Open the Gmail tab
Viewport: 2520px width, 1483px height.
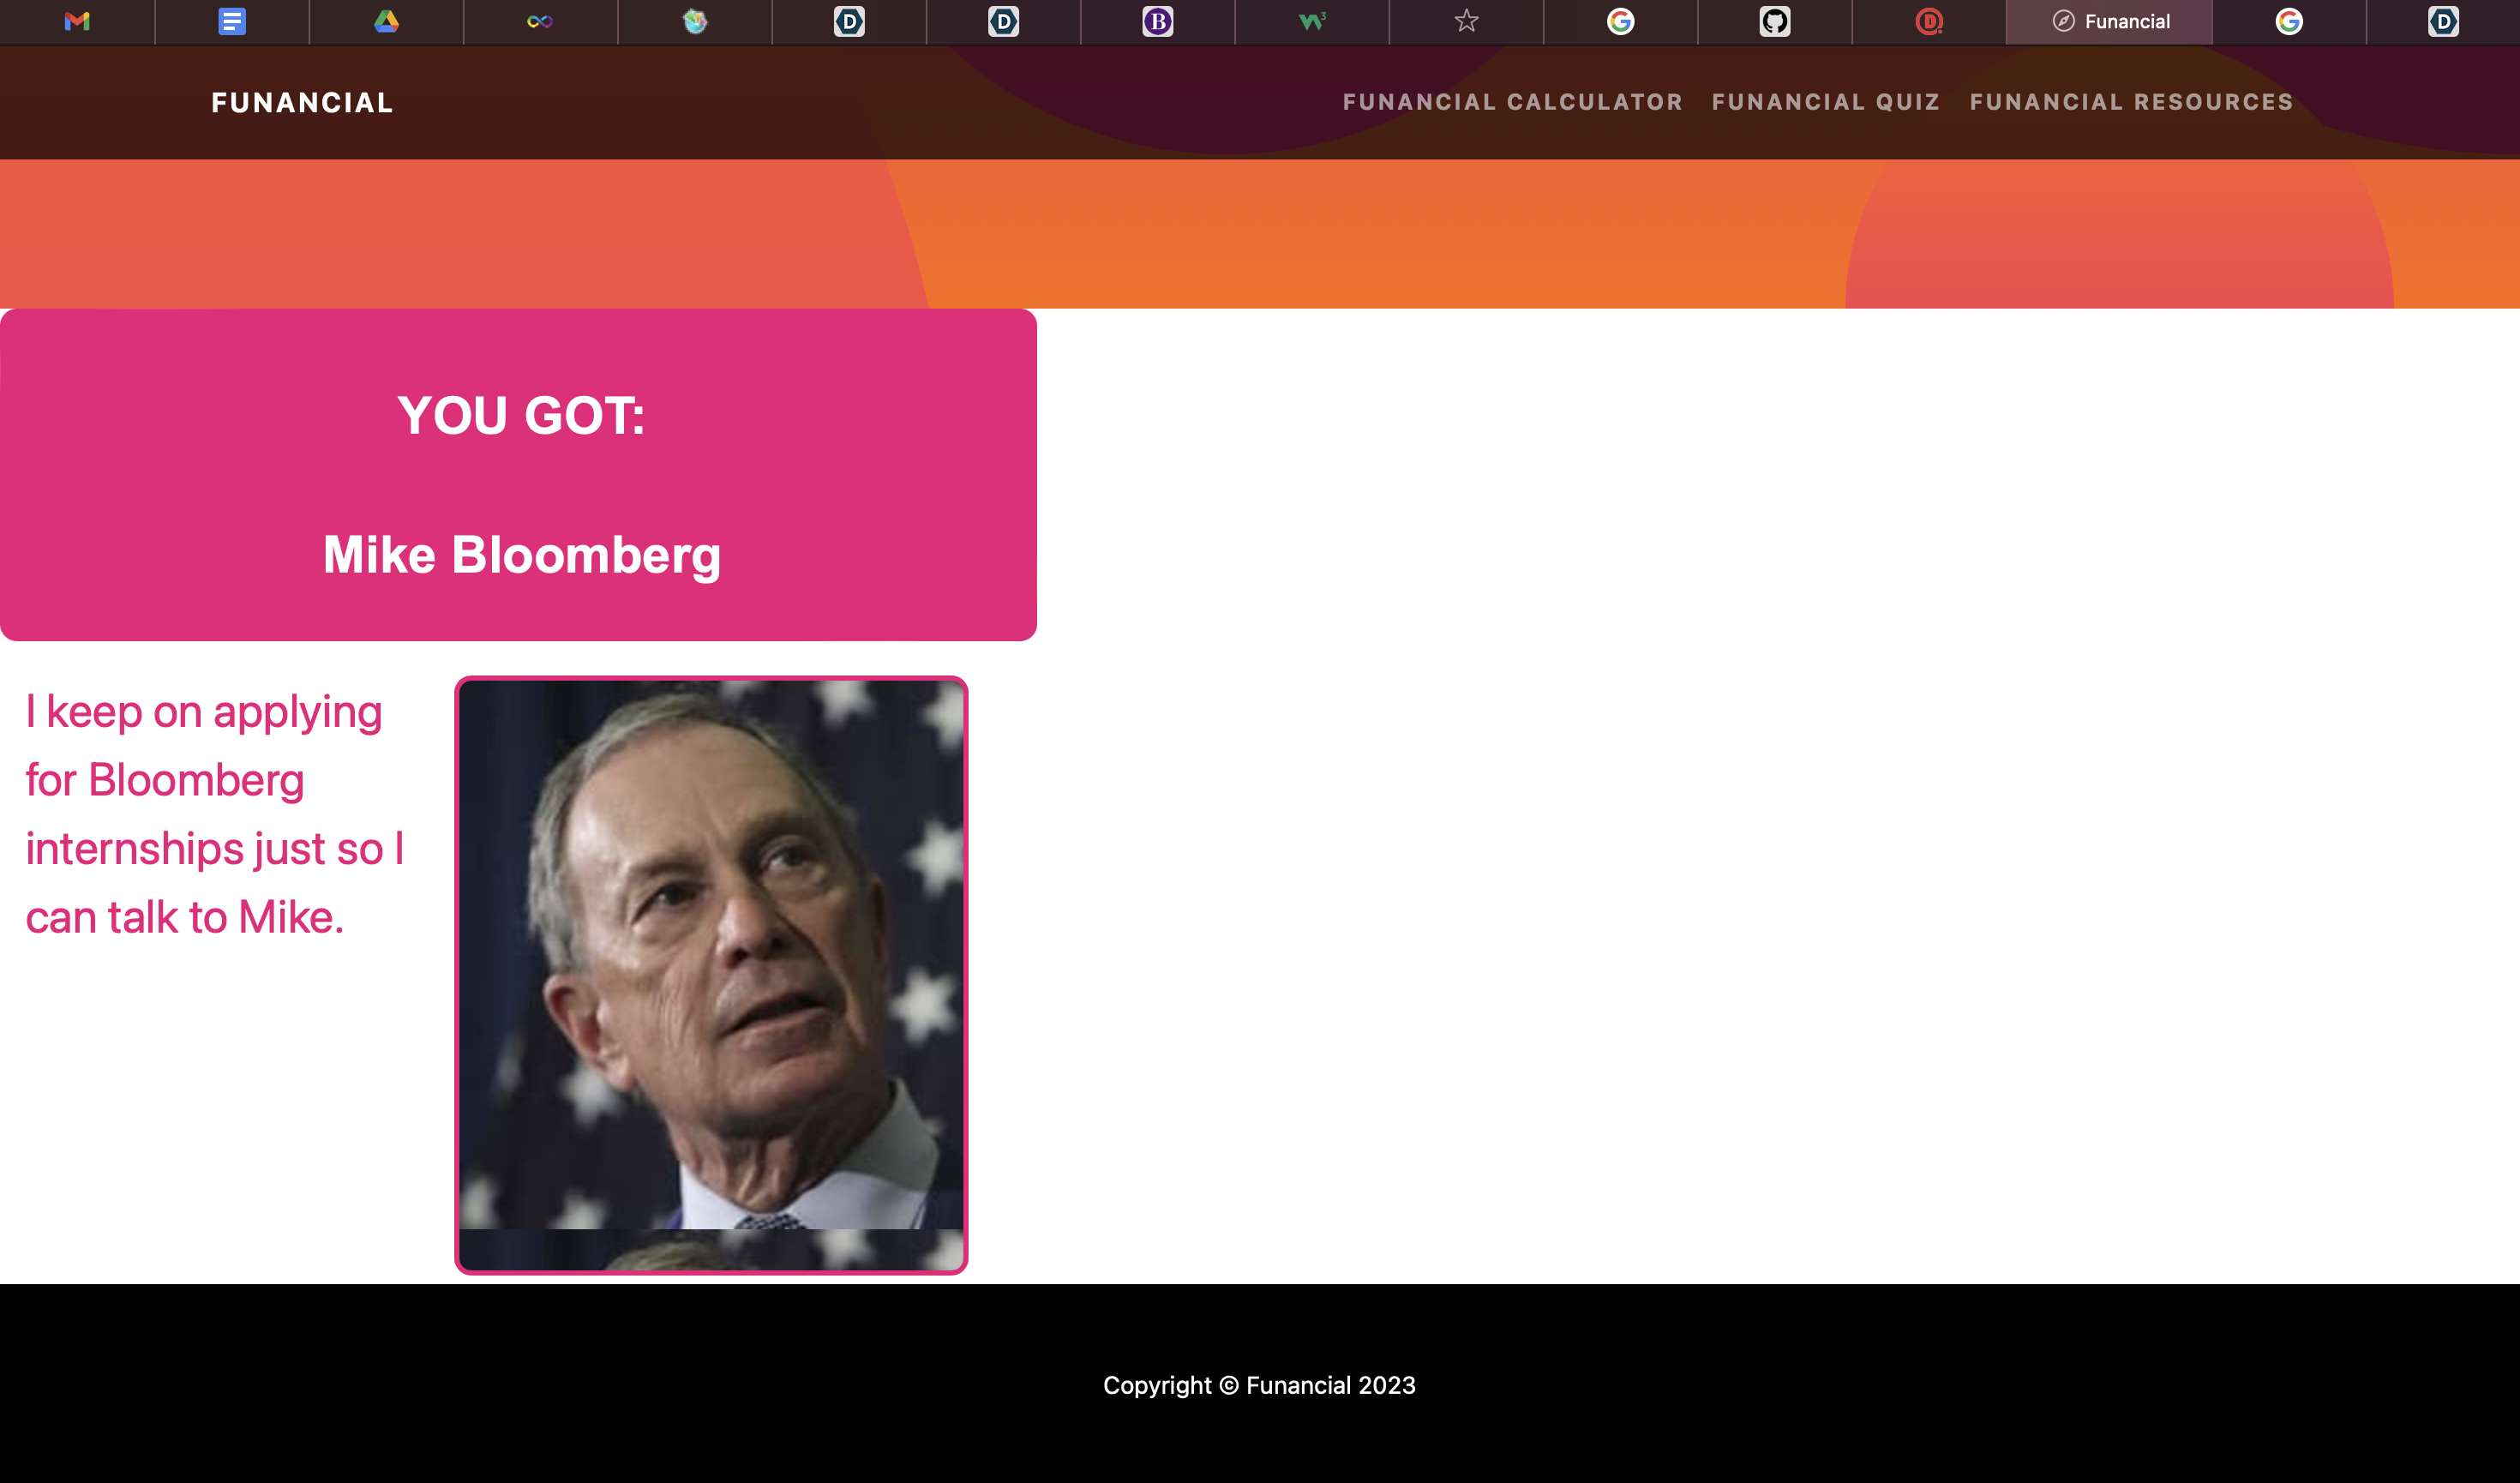[x=77, y=21]
